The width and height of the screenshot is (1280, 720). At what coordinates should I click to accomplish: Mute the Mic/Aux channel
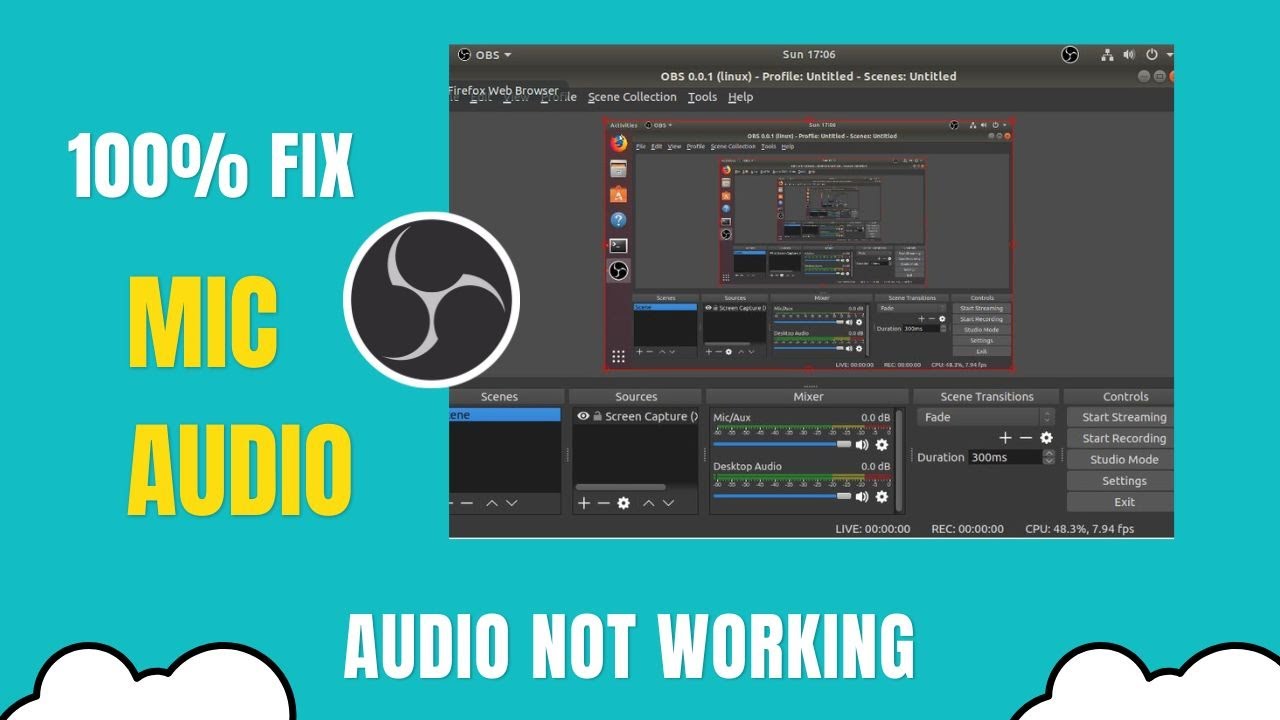862,445
